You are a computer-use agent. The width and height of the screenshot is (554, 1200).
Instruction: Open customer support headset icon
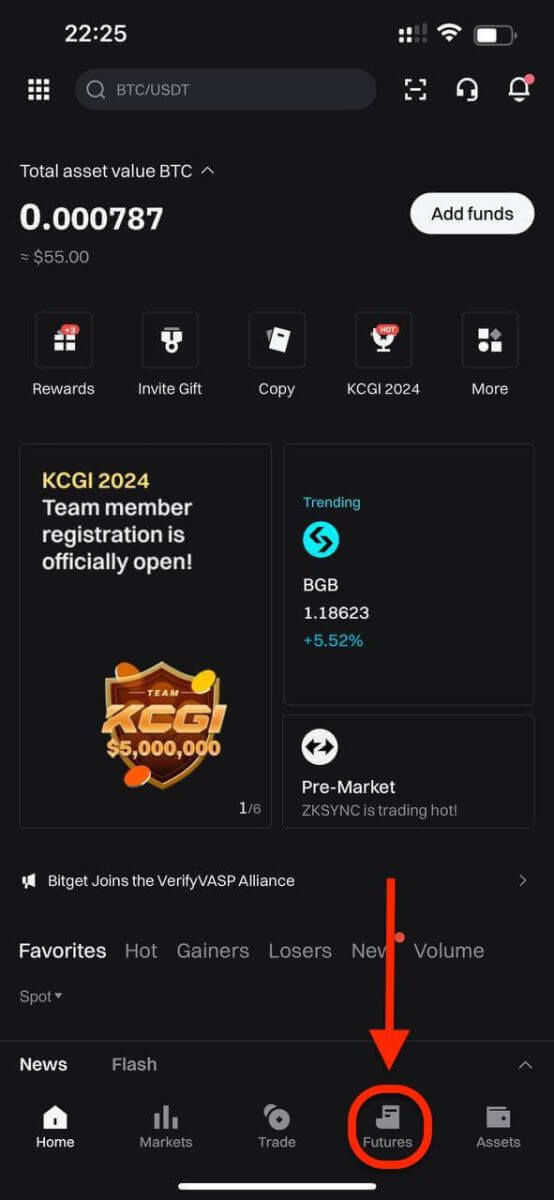467,90
